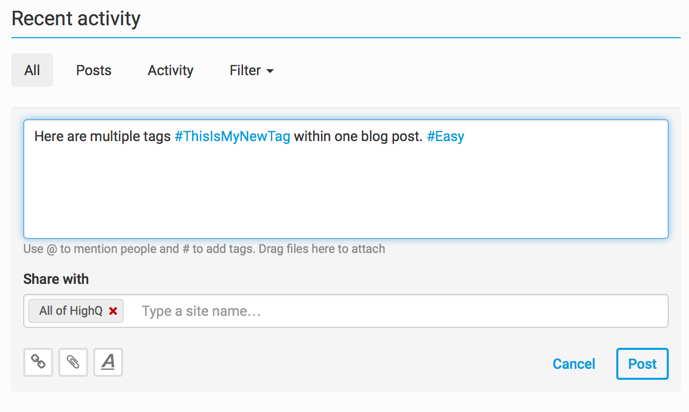Focus the Type a site name field

click(400, 311)
